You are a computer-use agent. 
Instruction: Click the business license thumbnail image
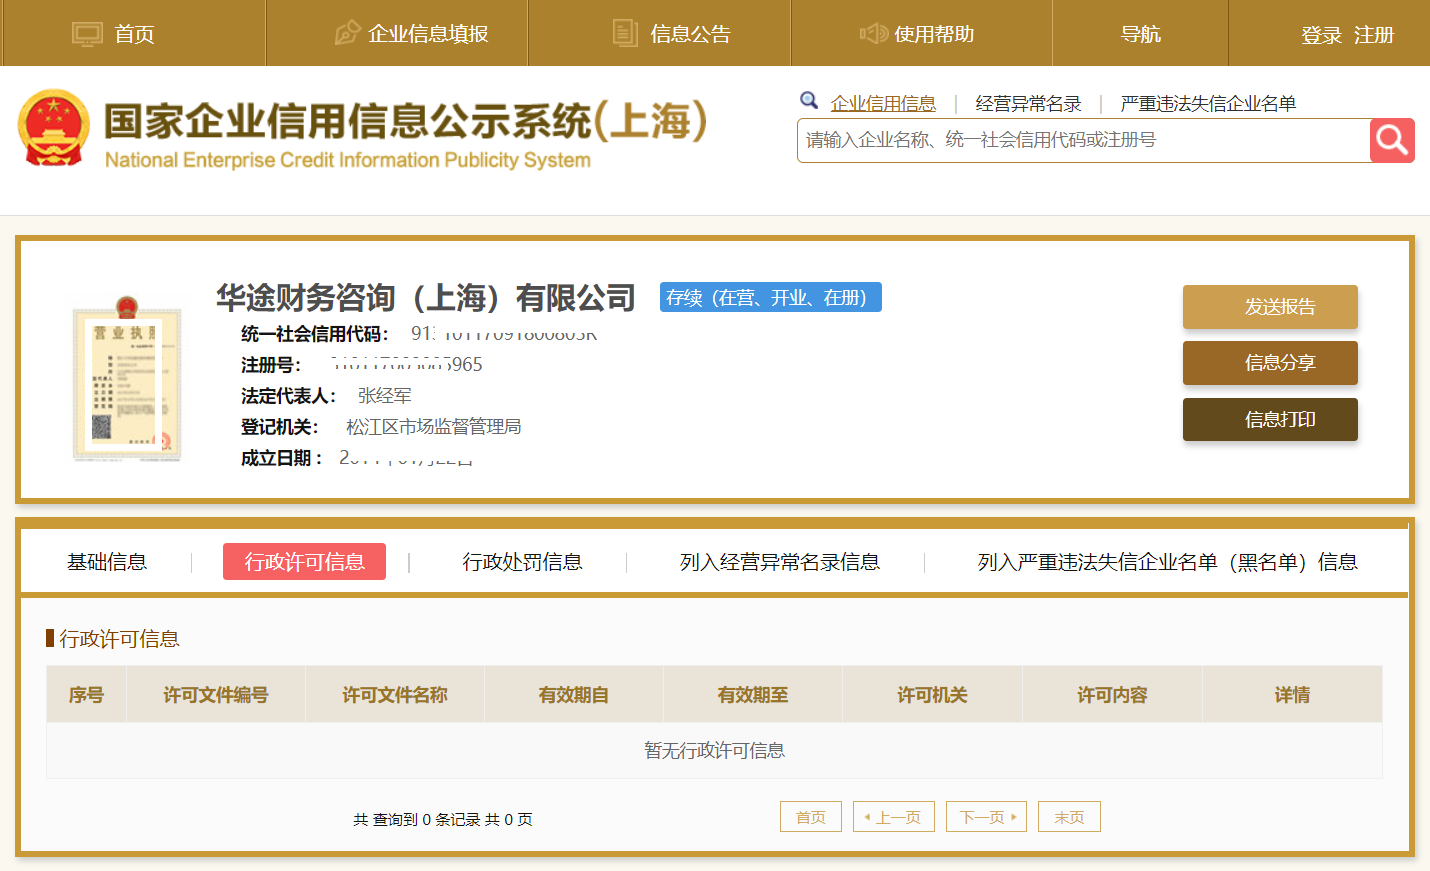tap(127, 385)
